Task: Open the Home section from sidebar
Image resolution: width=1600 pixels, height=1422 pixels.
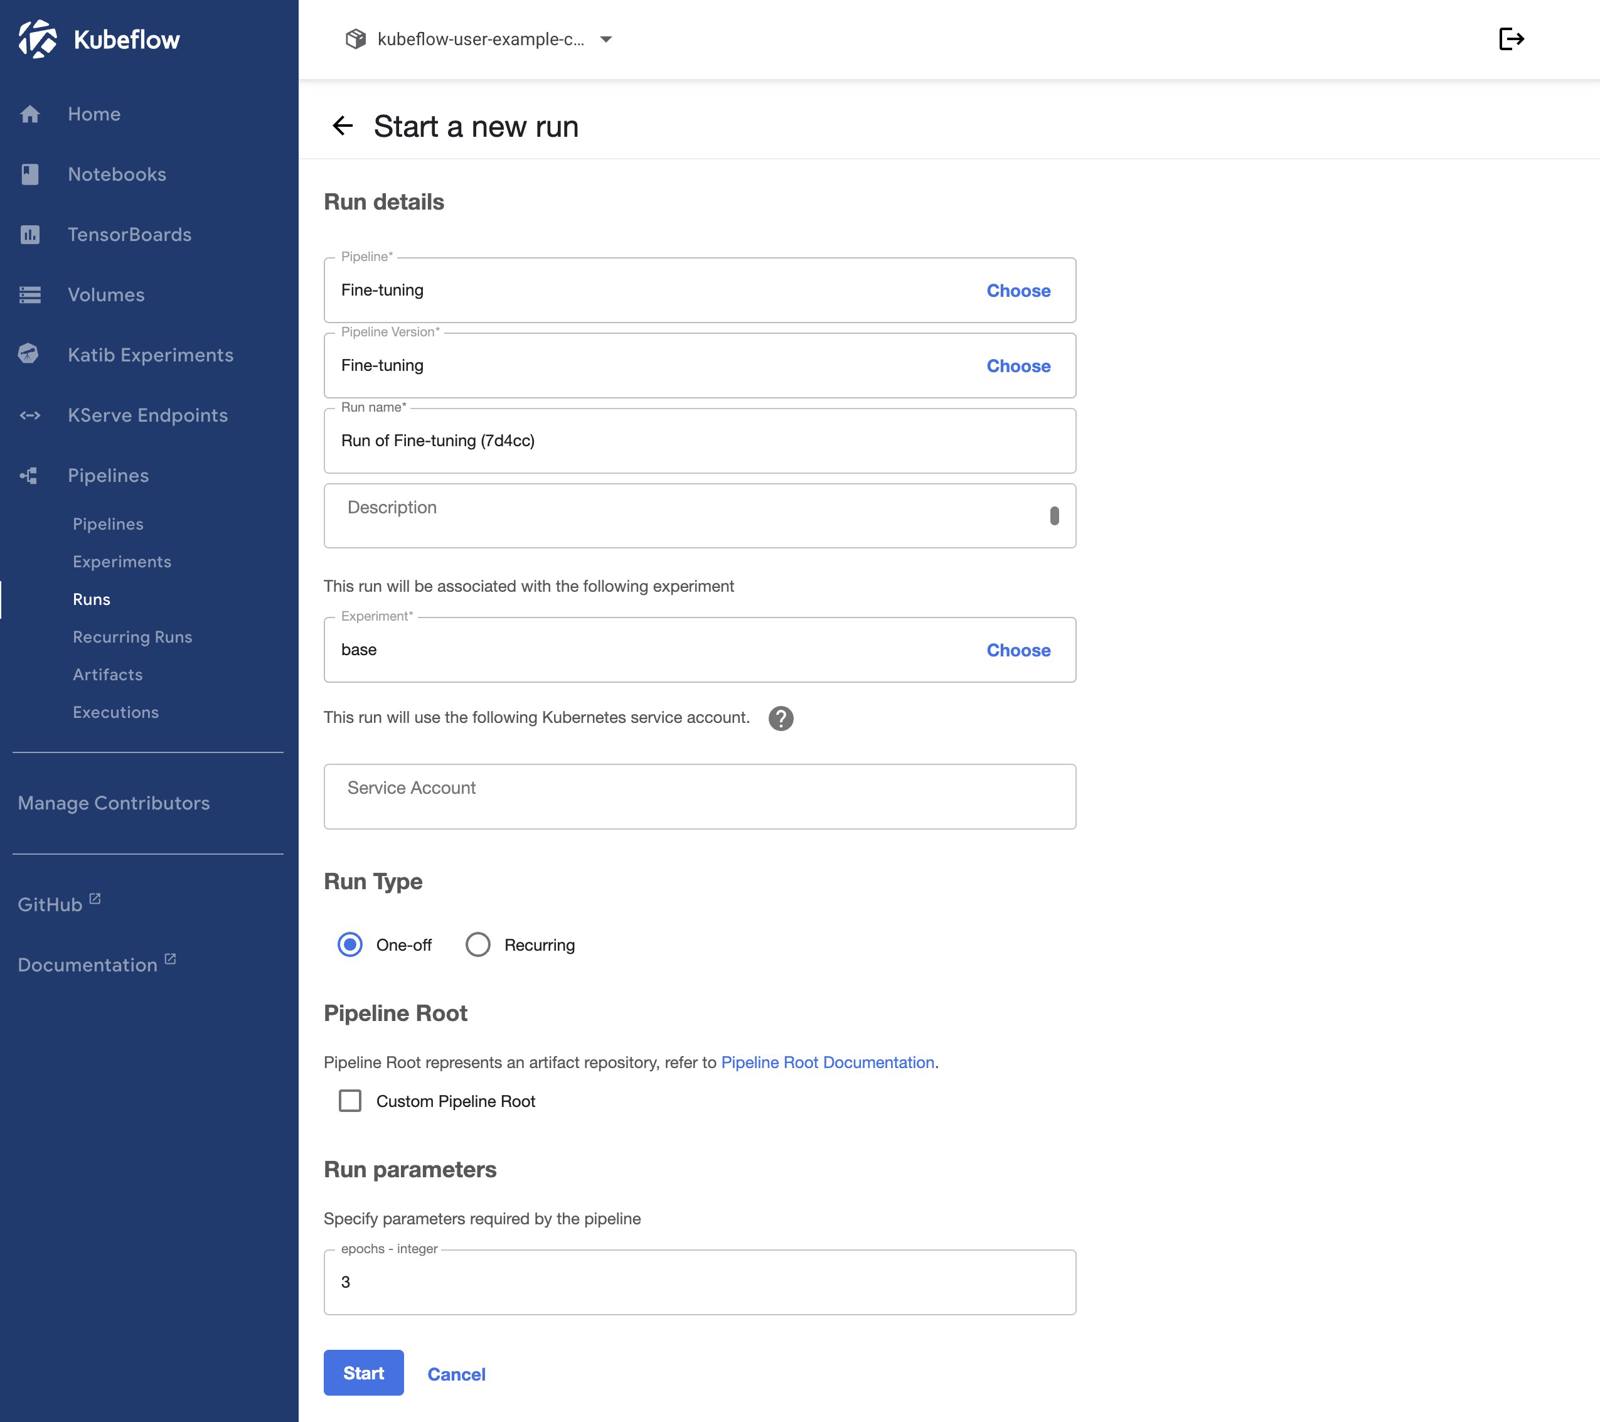Action: [93, 113]
